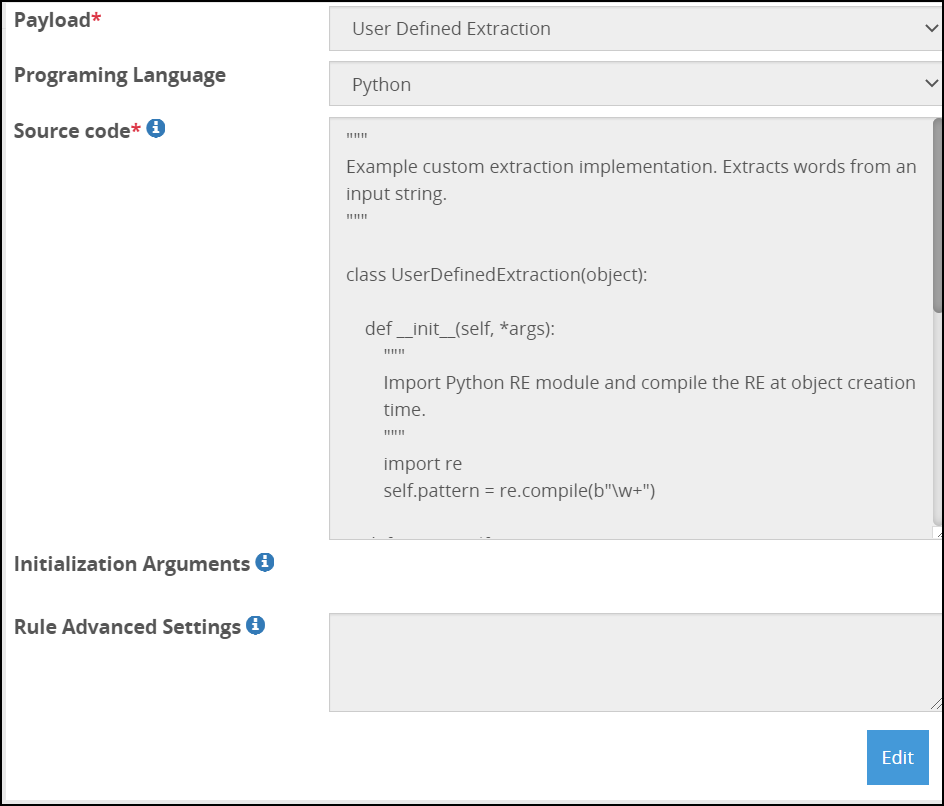
Task: Select the "User Defined Extraction" value
Action: 449,28
